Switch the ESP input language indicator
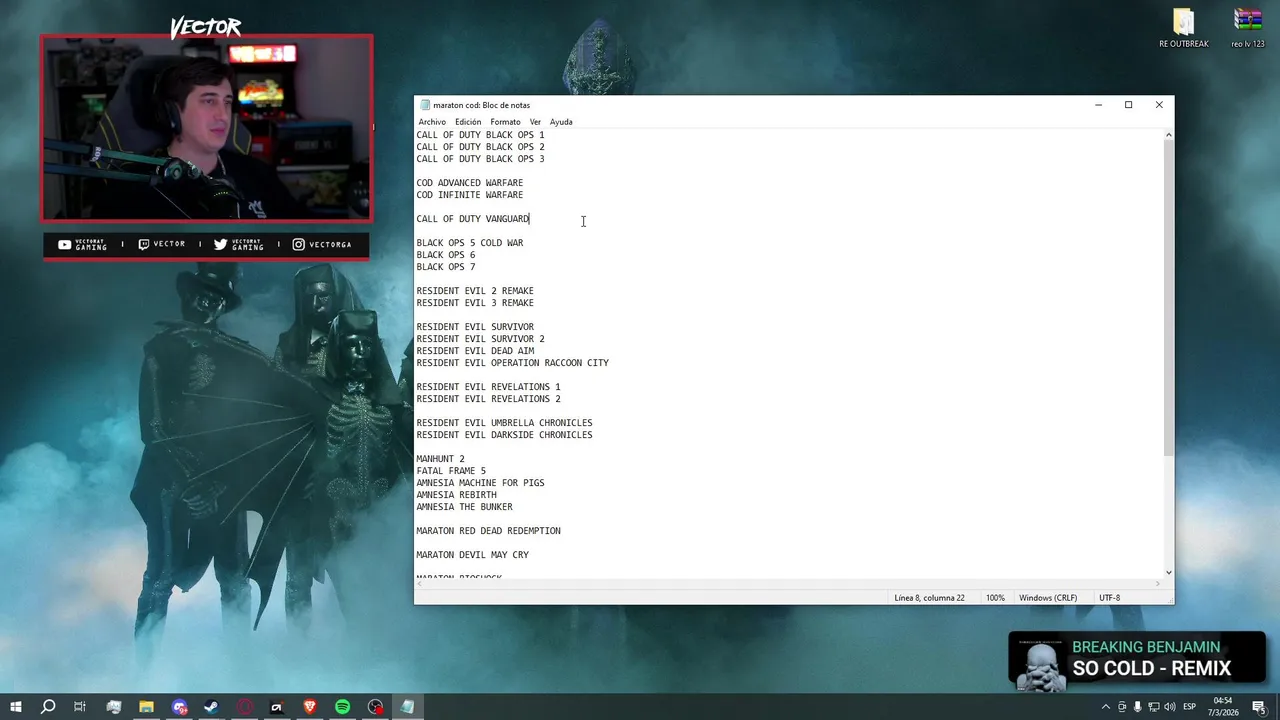Screen dimensions: 1280x720 [1190, 707]
